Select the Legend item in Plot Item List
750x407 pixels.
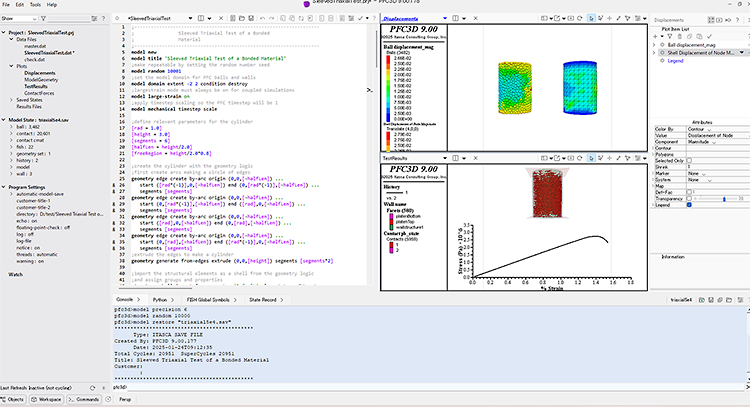click(675, 61)
